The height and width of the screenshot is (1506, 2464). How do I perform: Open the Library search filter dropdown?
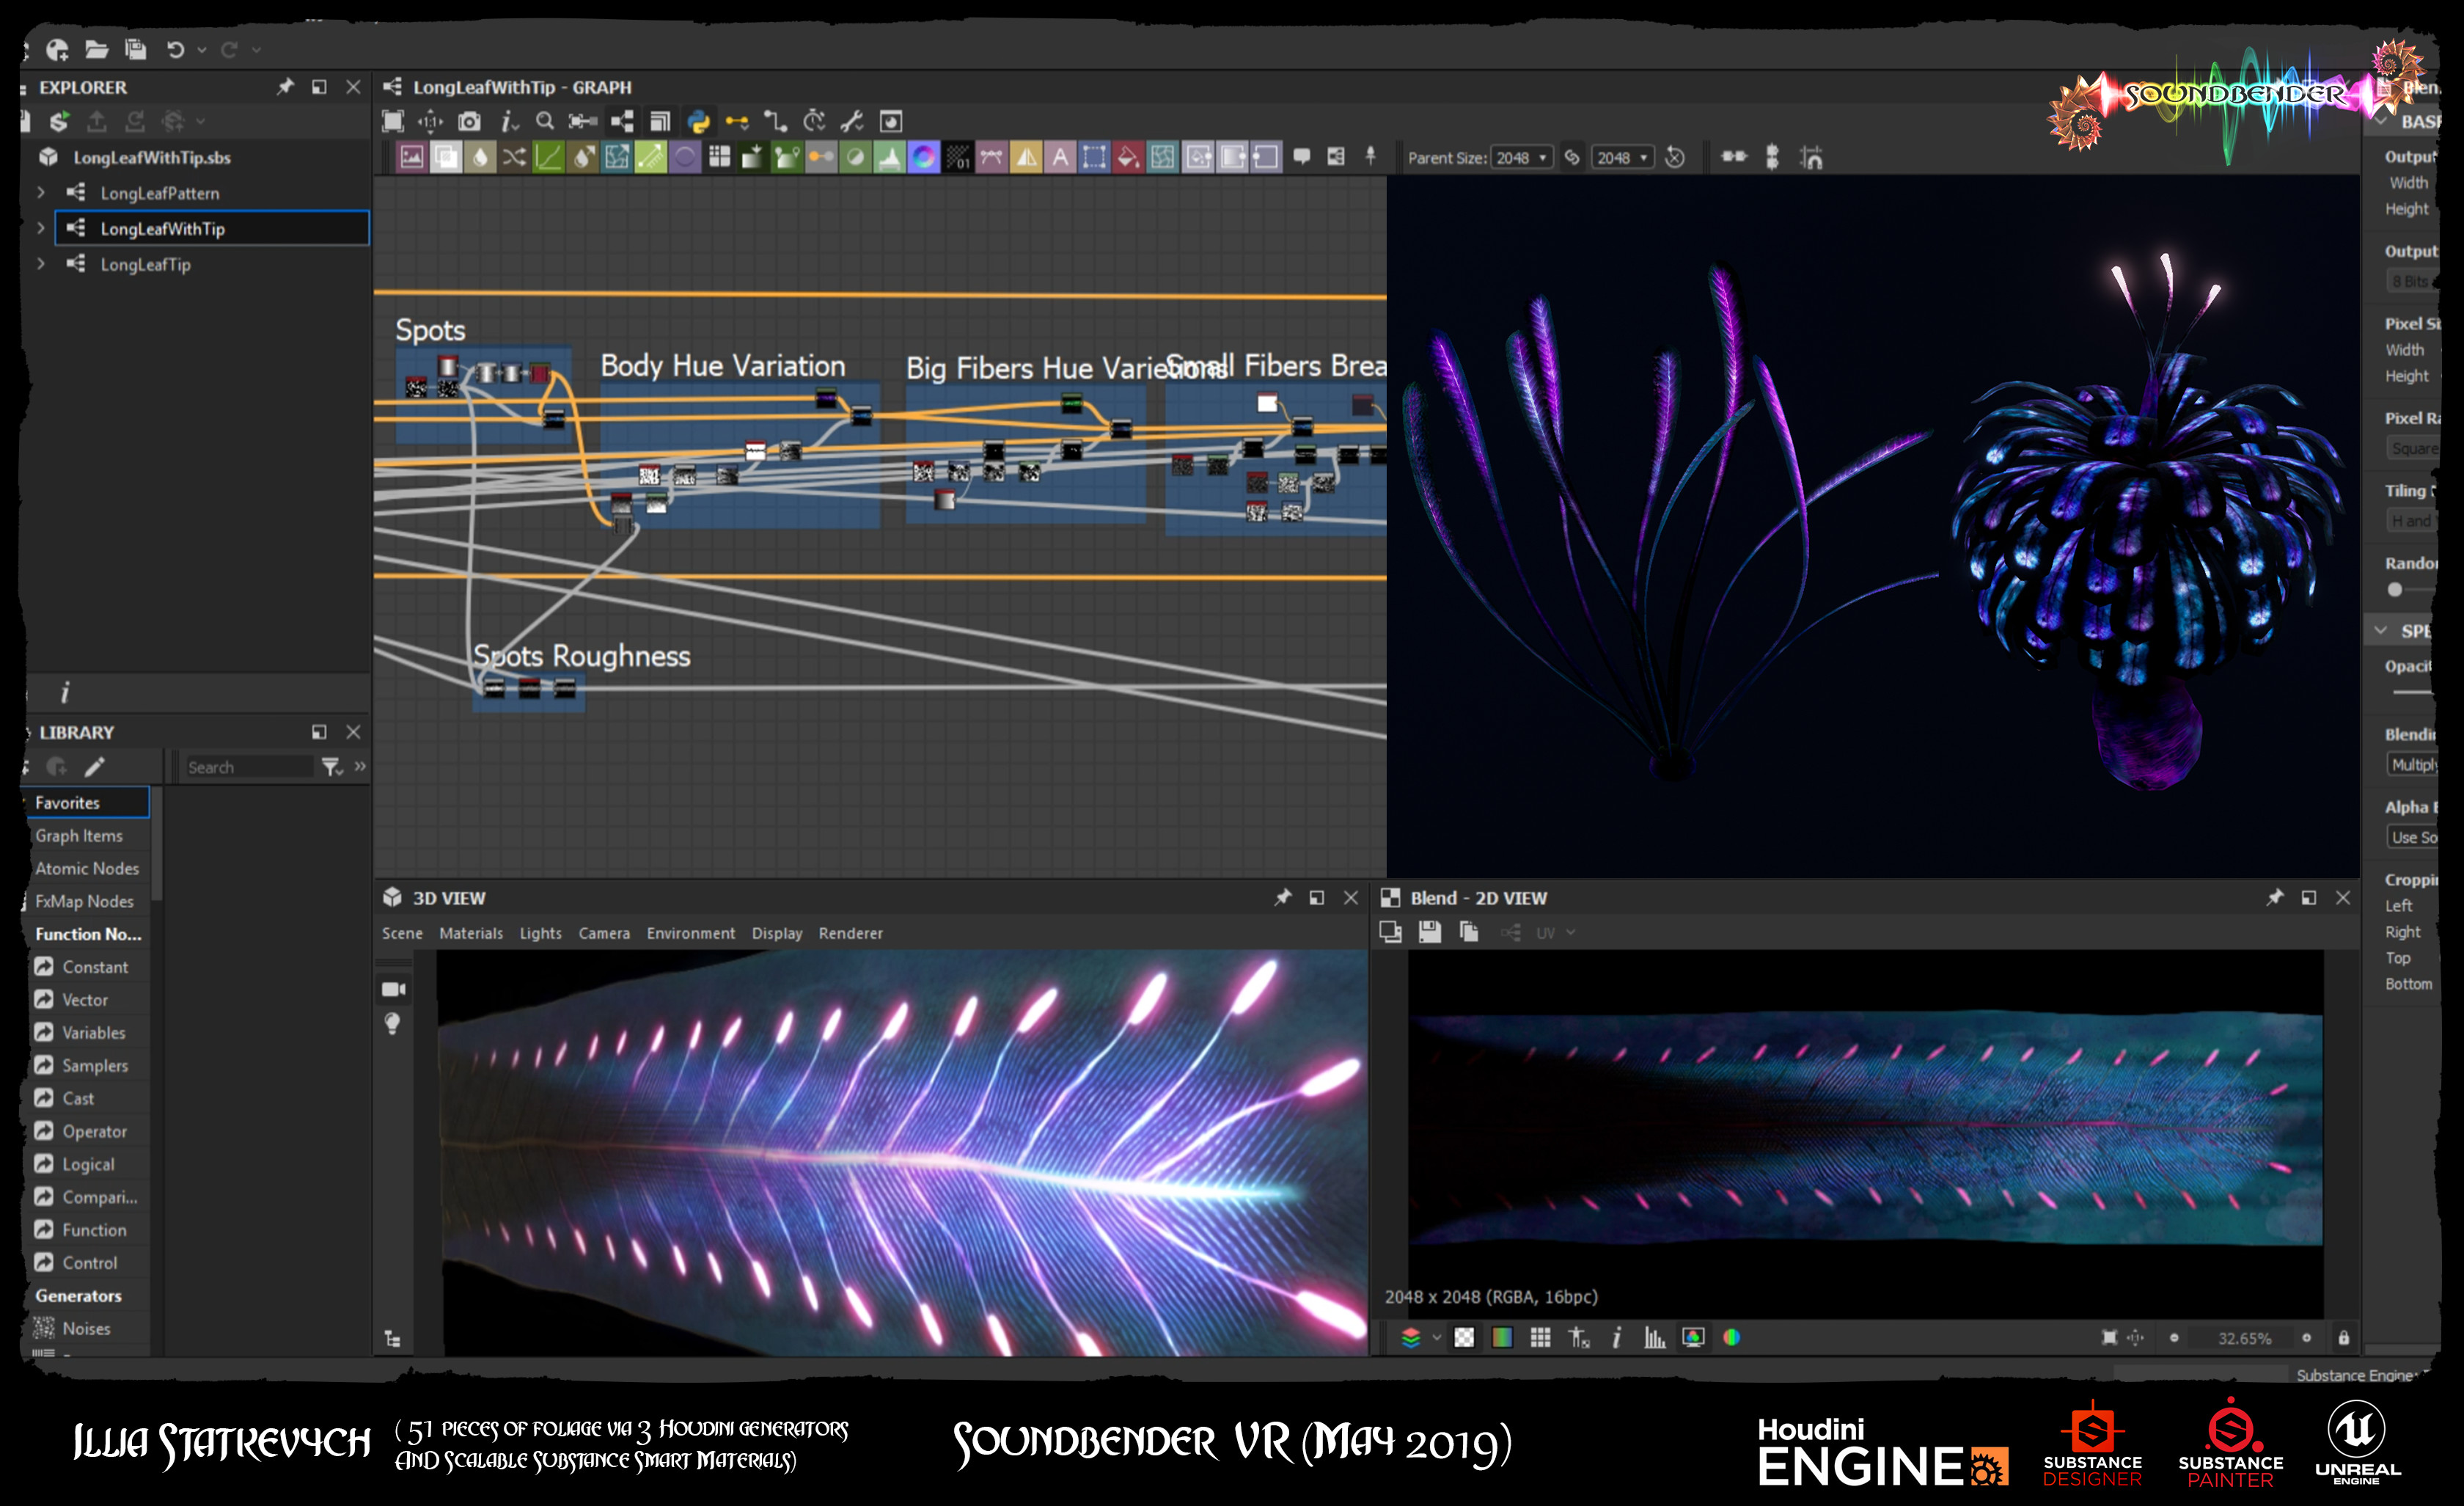(x=332, y=767)
